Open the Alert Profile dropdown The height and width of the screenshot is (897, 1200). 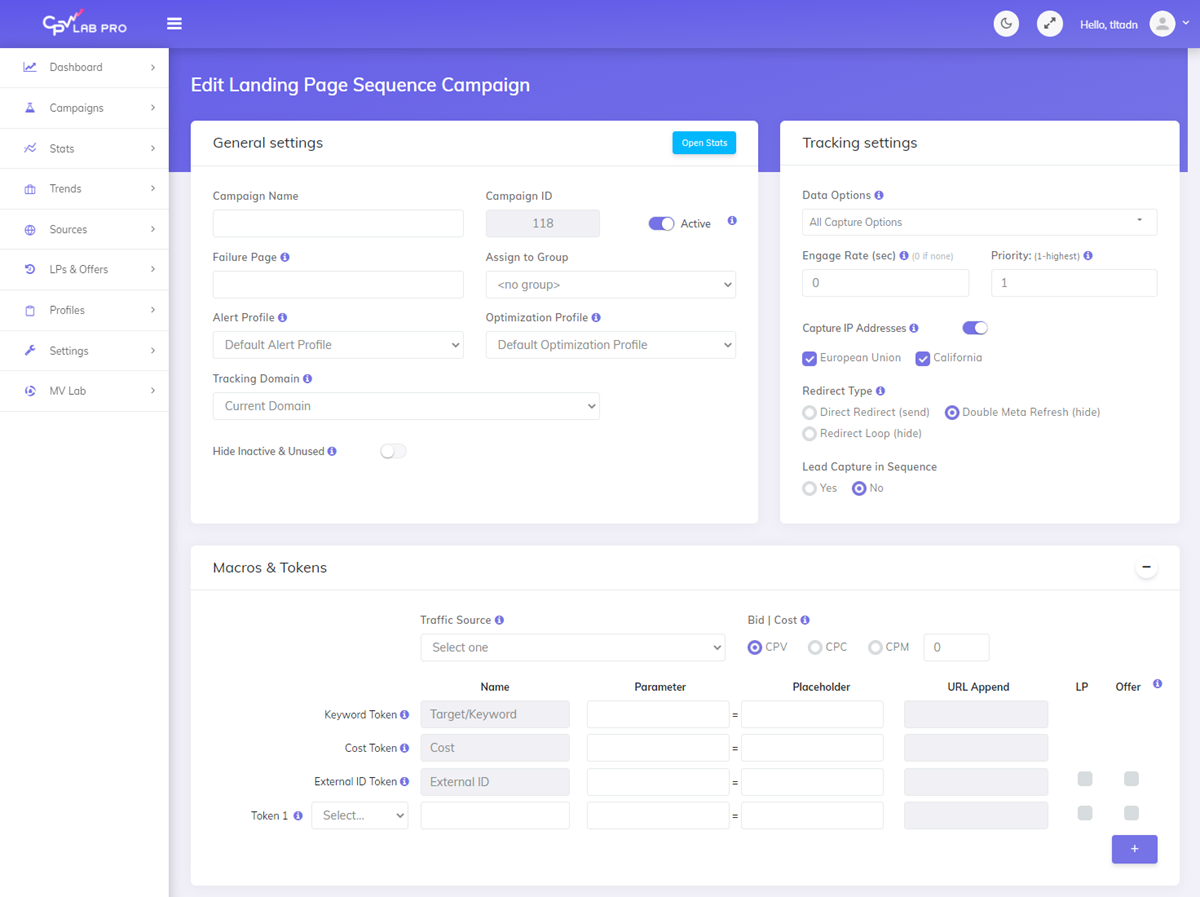338,345
